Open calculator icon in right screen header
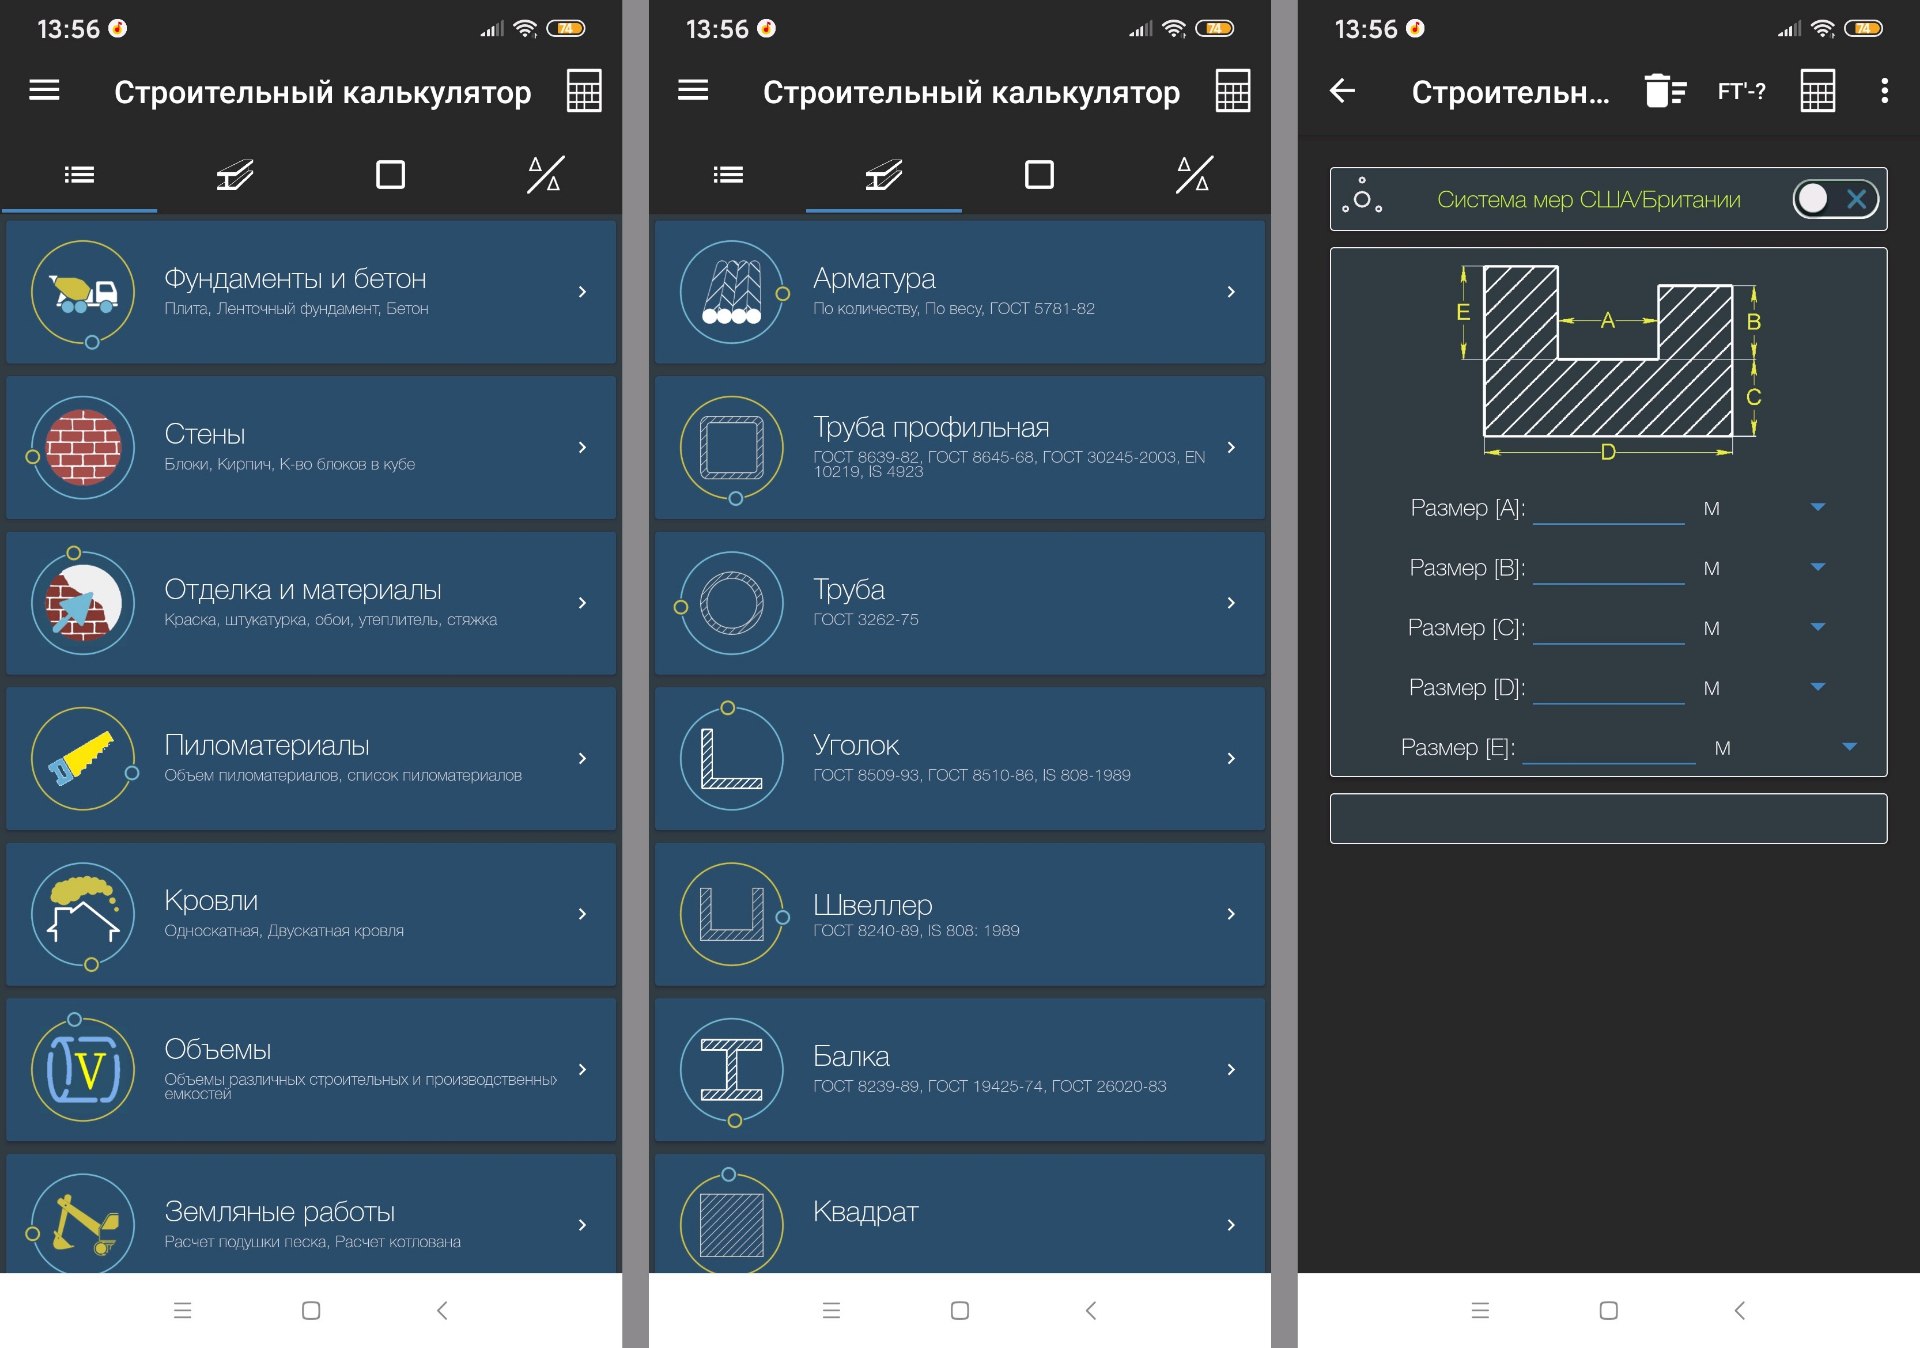Image resolution: width=1920 pixels, height=1348 pixels. (1818, 91)
